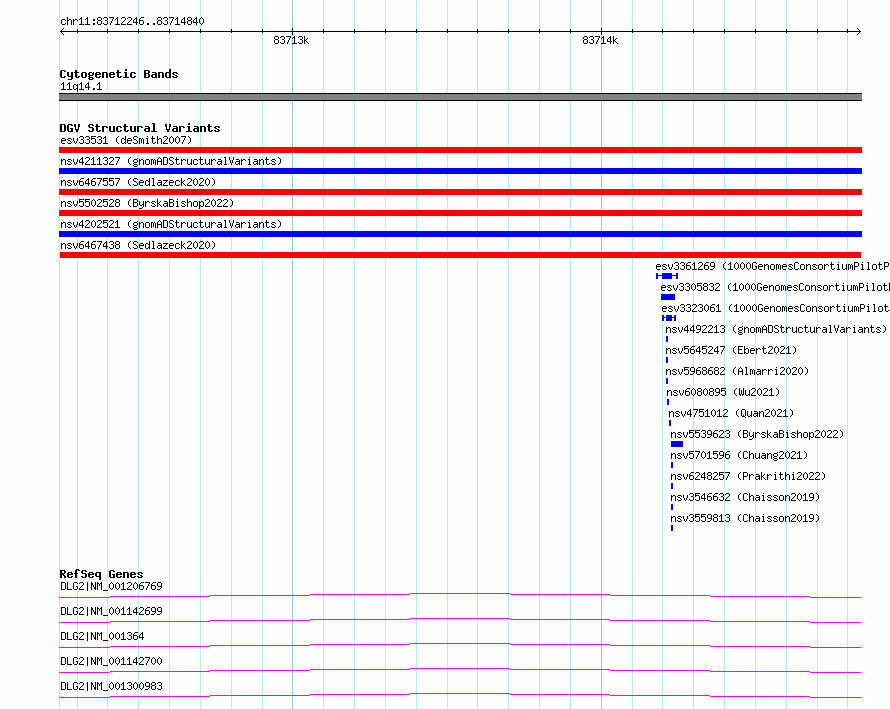
Task: Open variant nsv5539623 (ByrskaBishop2022) label
Action: click(757, 434)
